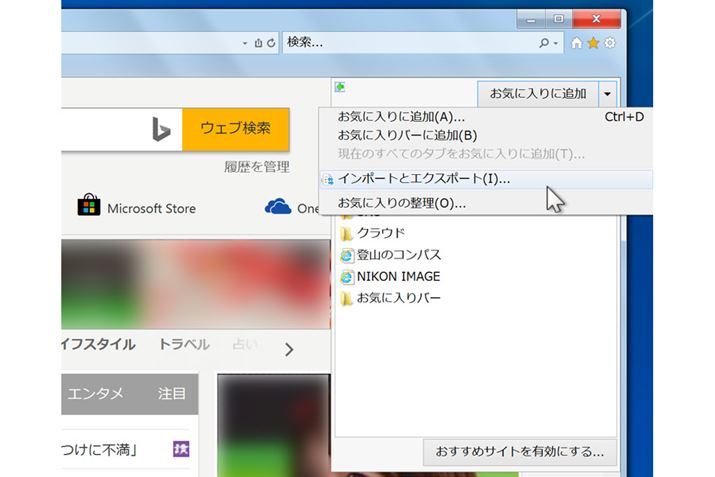Open the Tools gear icon
715x477 pixels.
click(610, 43)
